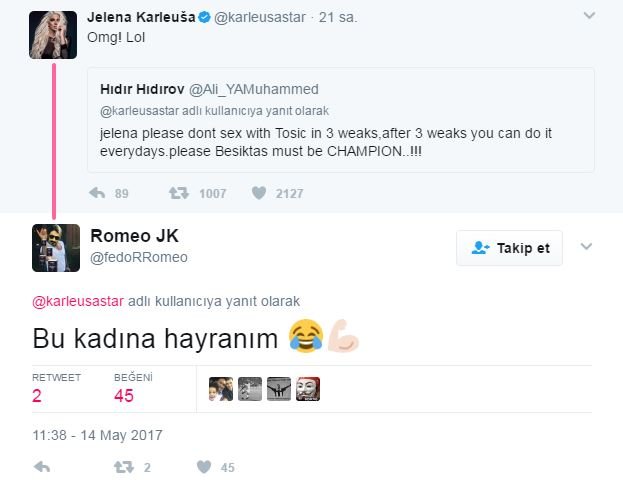Image resolution: width=623 pixels, height=497 pixels.
Task: Show the 45 beğeni likes list
Action: point(133,389)
